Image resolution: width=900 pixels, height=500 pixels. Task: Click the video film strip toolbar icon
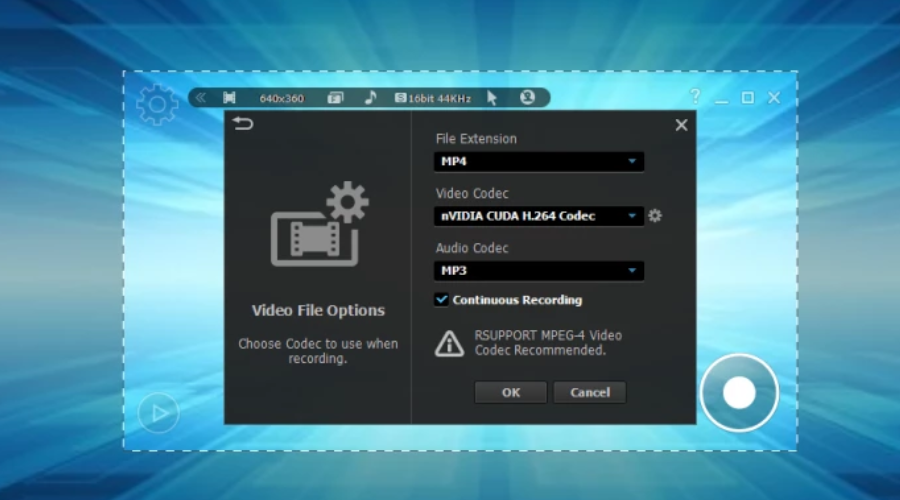(x=229, y=98)
